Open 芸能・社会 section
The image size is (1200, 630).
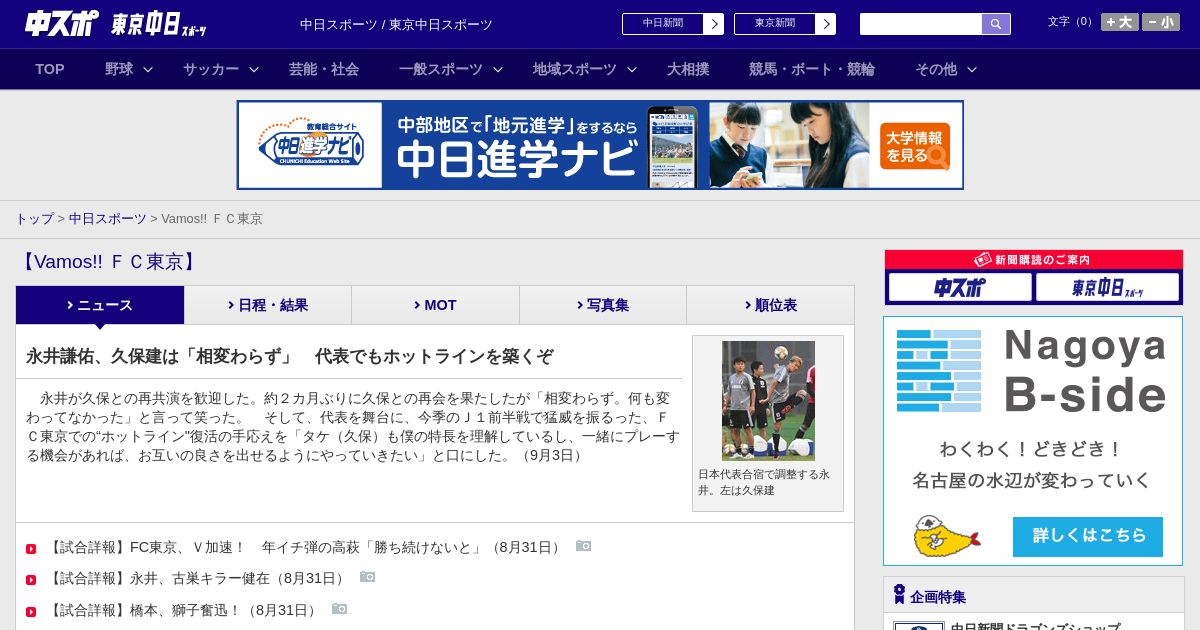pyautogui.click(x=324, y=69)
